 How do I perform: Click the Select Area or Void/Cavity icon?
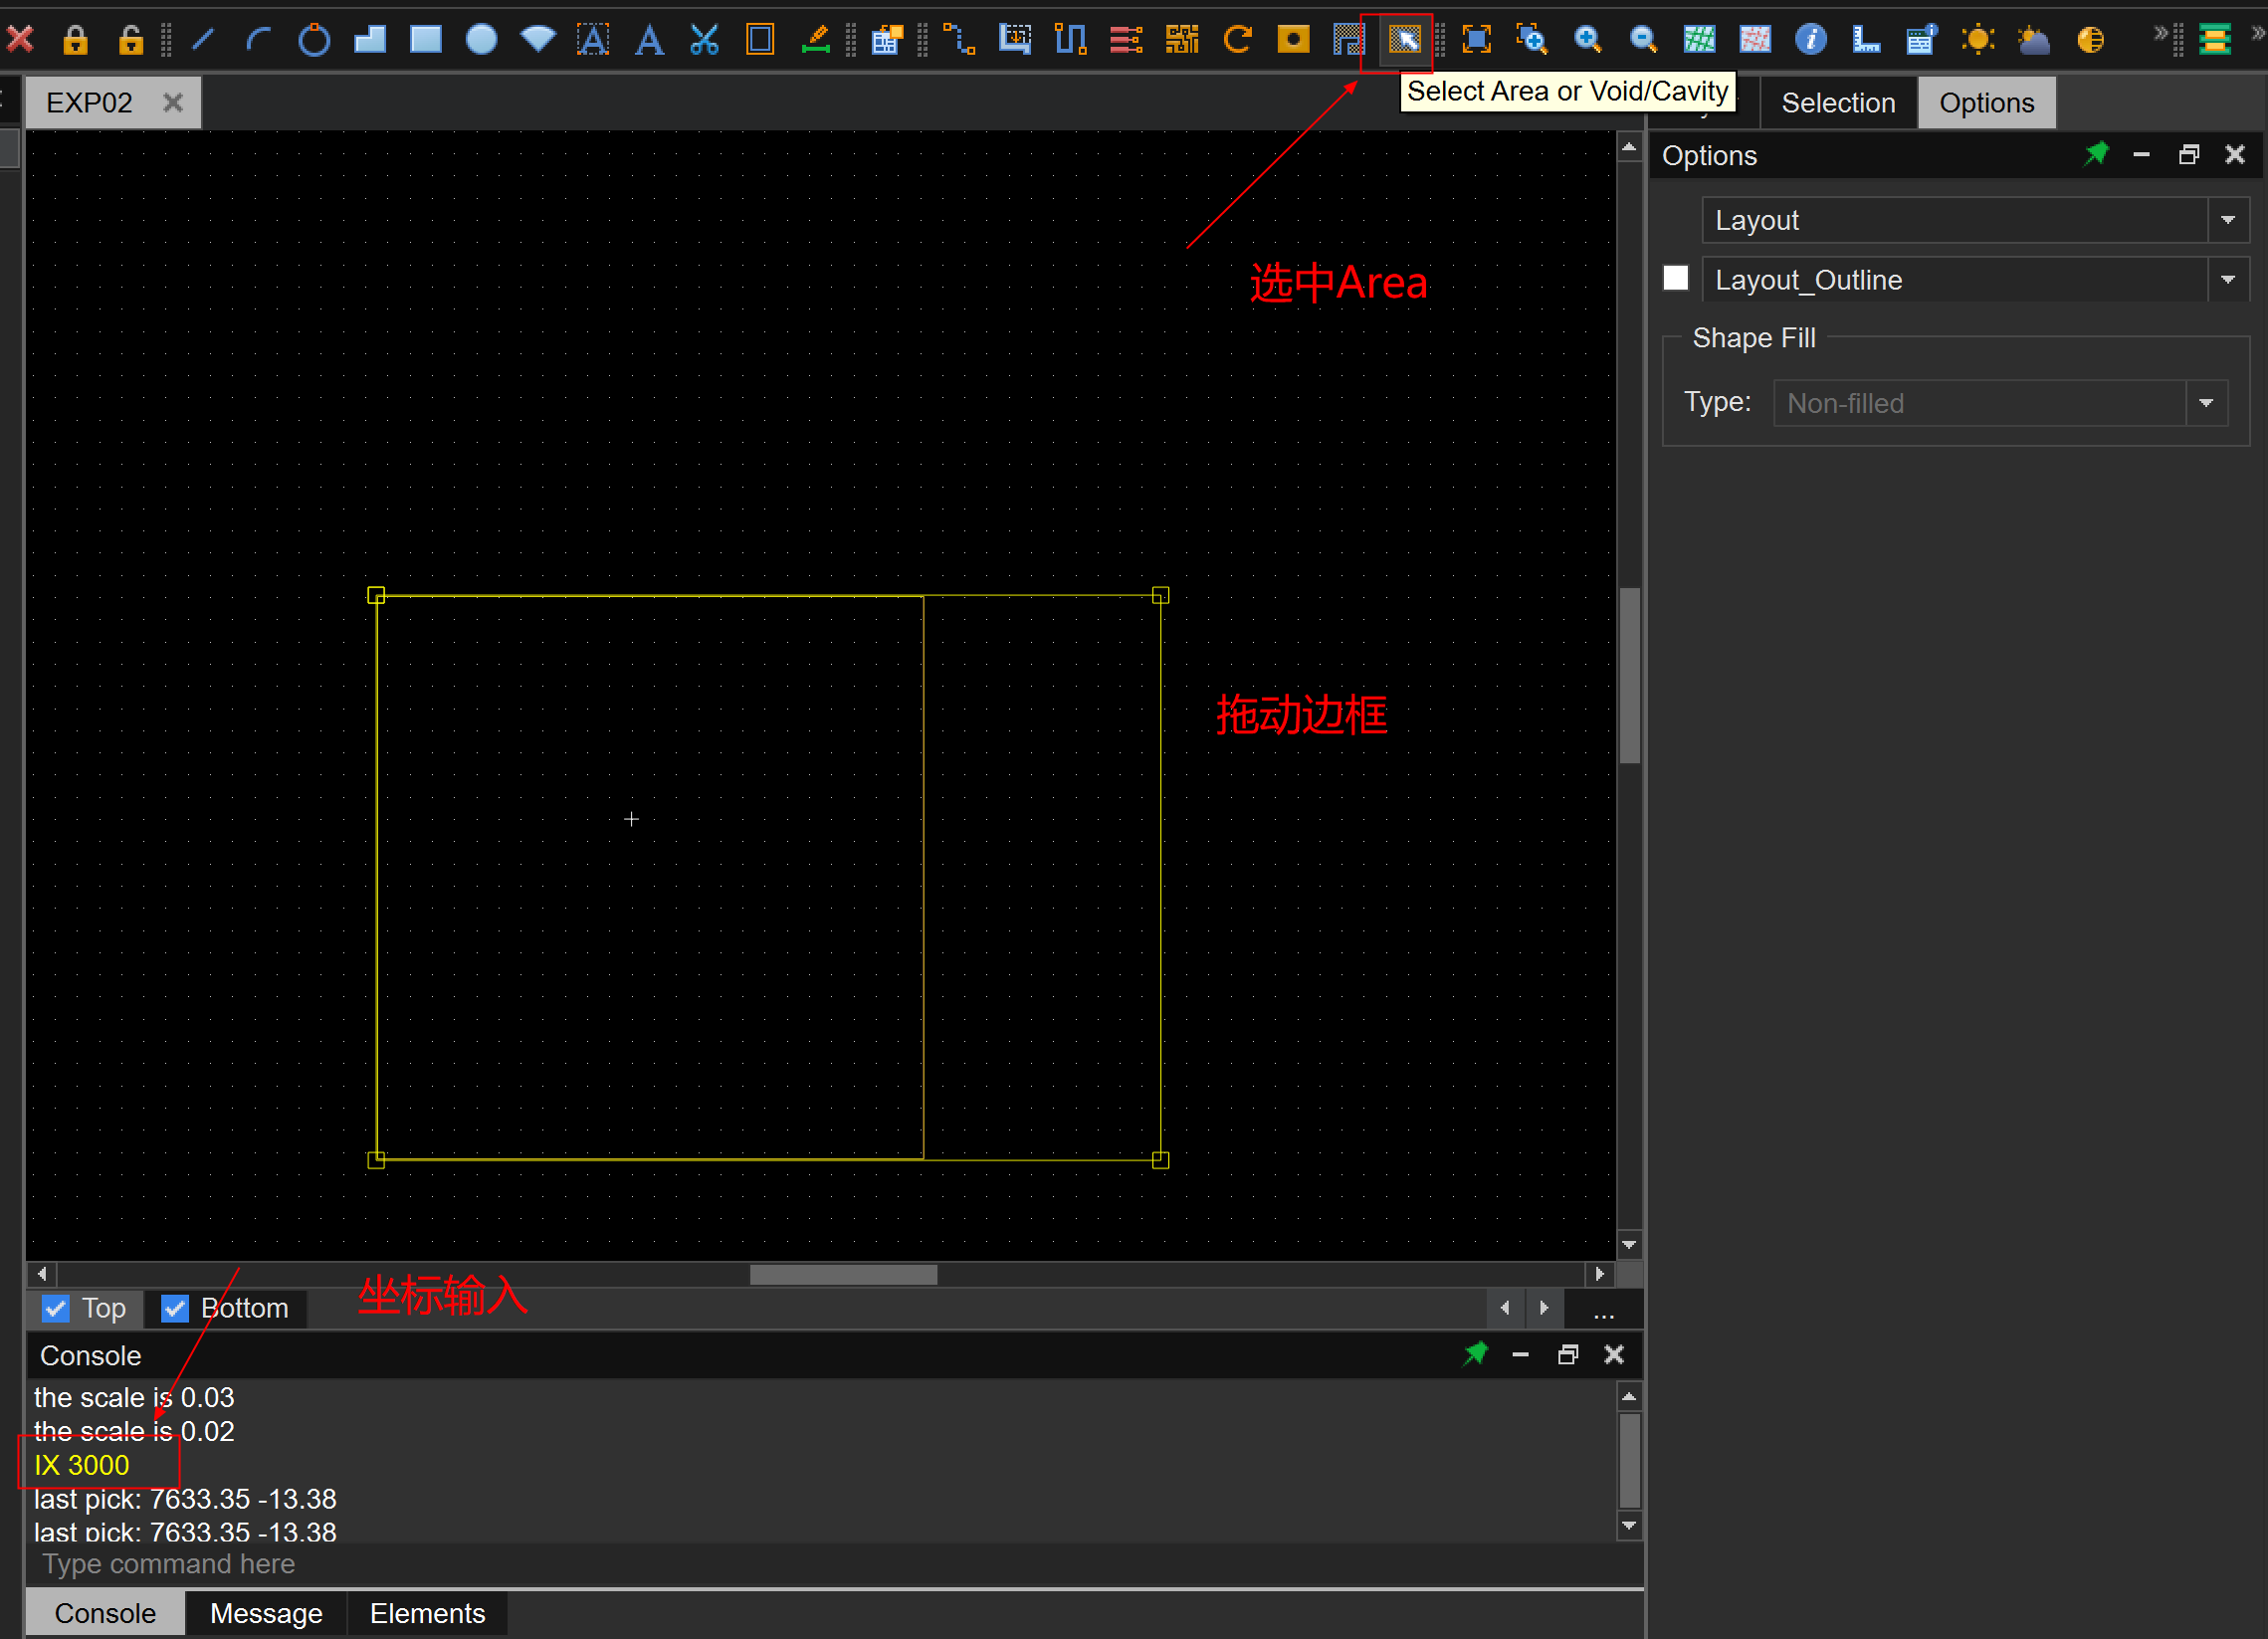point(1404,40)
